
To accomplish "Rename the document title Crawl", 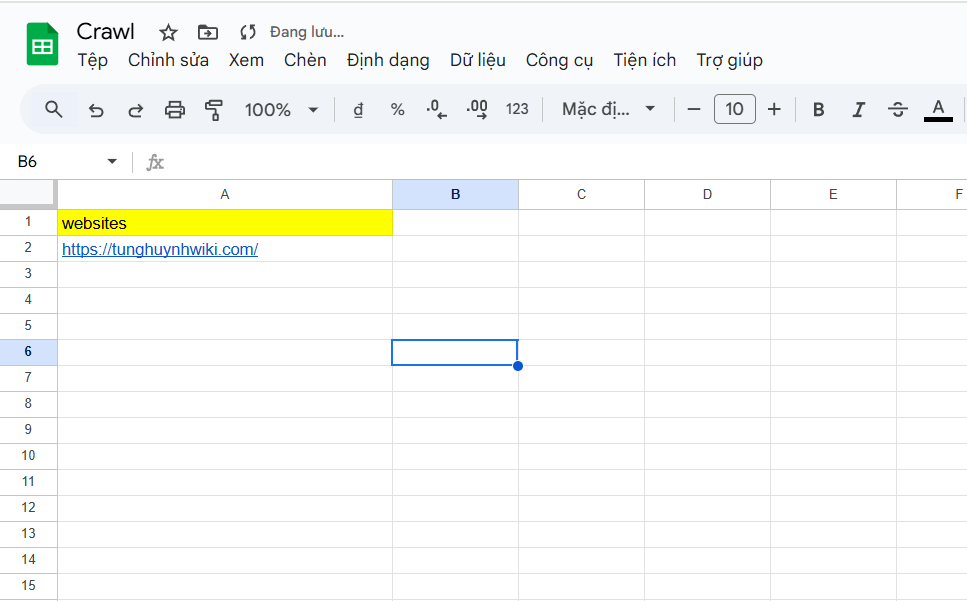I will point(105,31).
